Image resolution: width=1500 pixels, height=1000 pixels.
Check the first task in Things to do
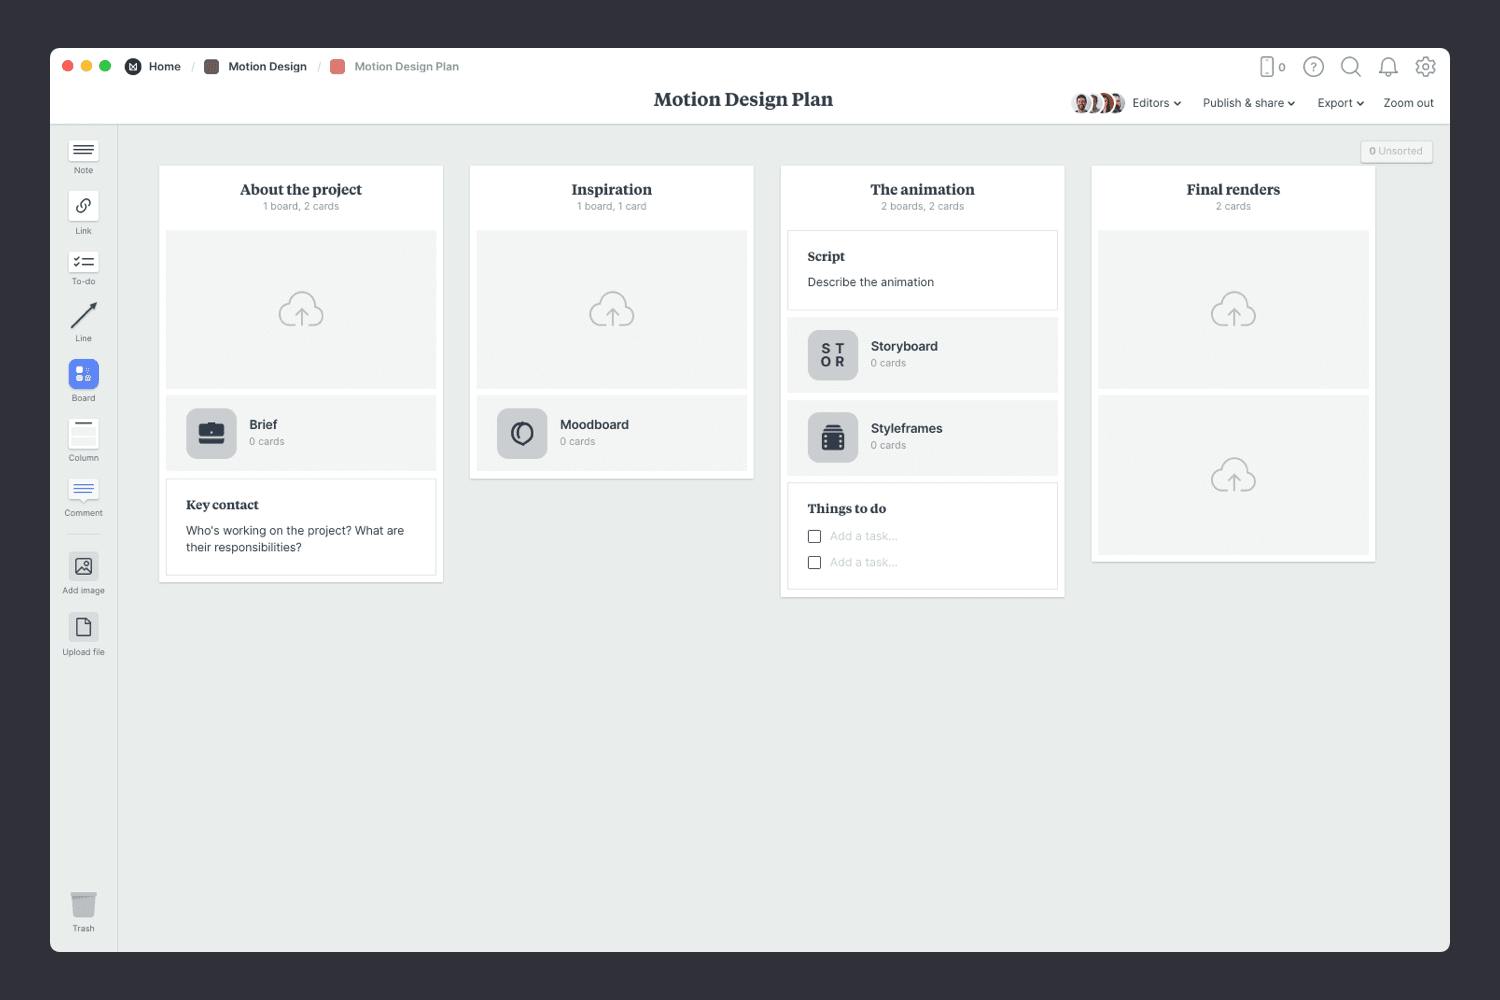click(x=814, y=536)
